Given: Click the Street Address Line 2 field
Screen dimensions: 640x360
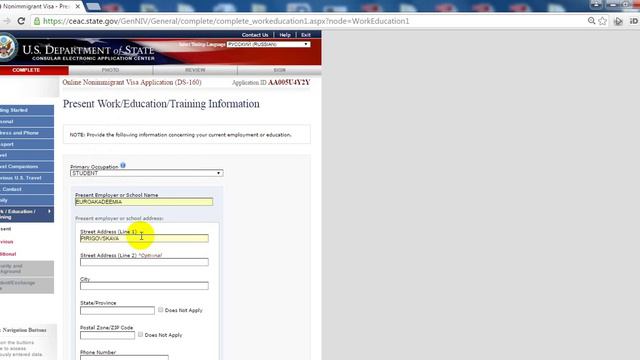Looking at the screenshot, I should click(144, 262).
